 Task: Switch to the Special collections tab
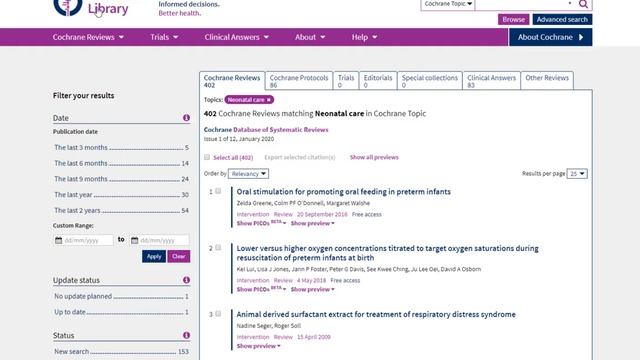coord(430,81)
